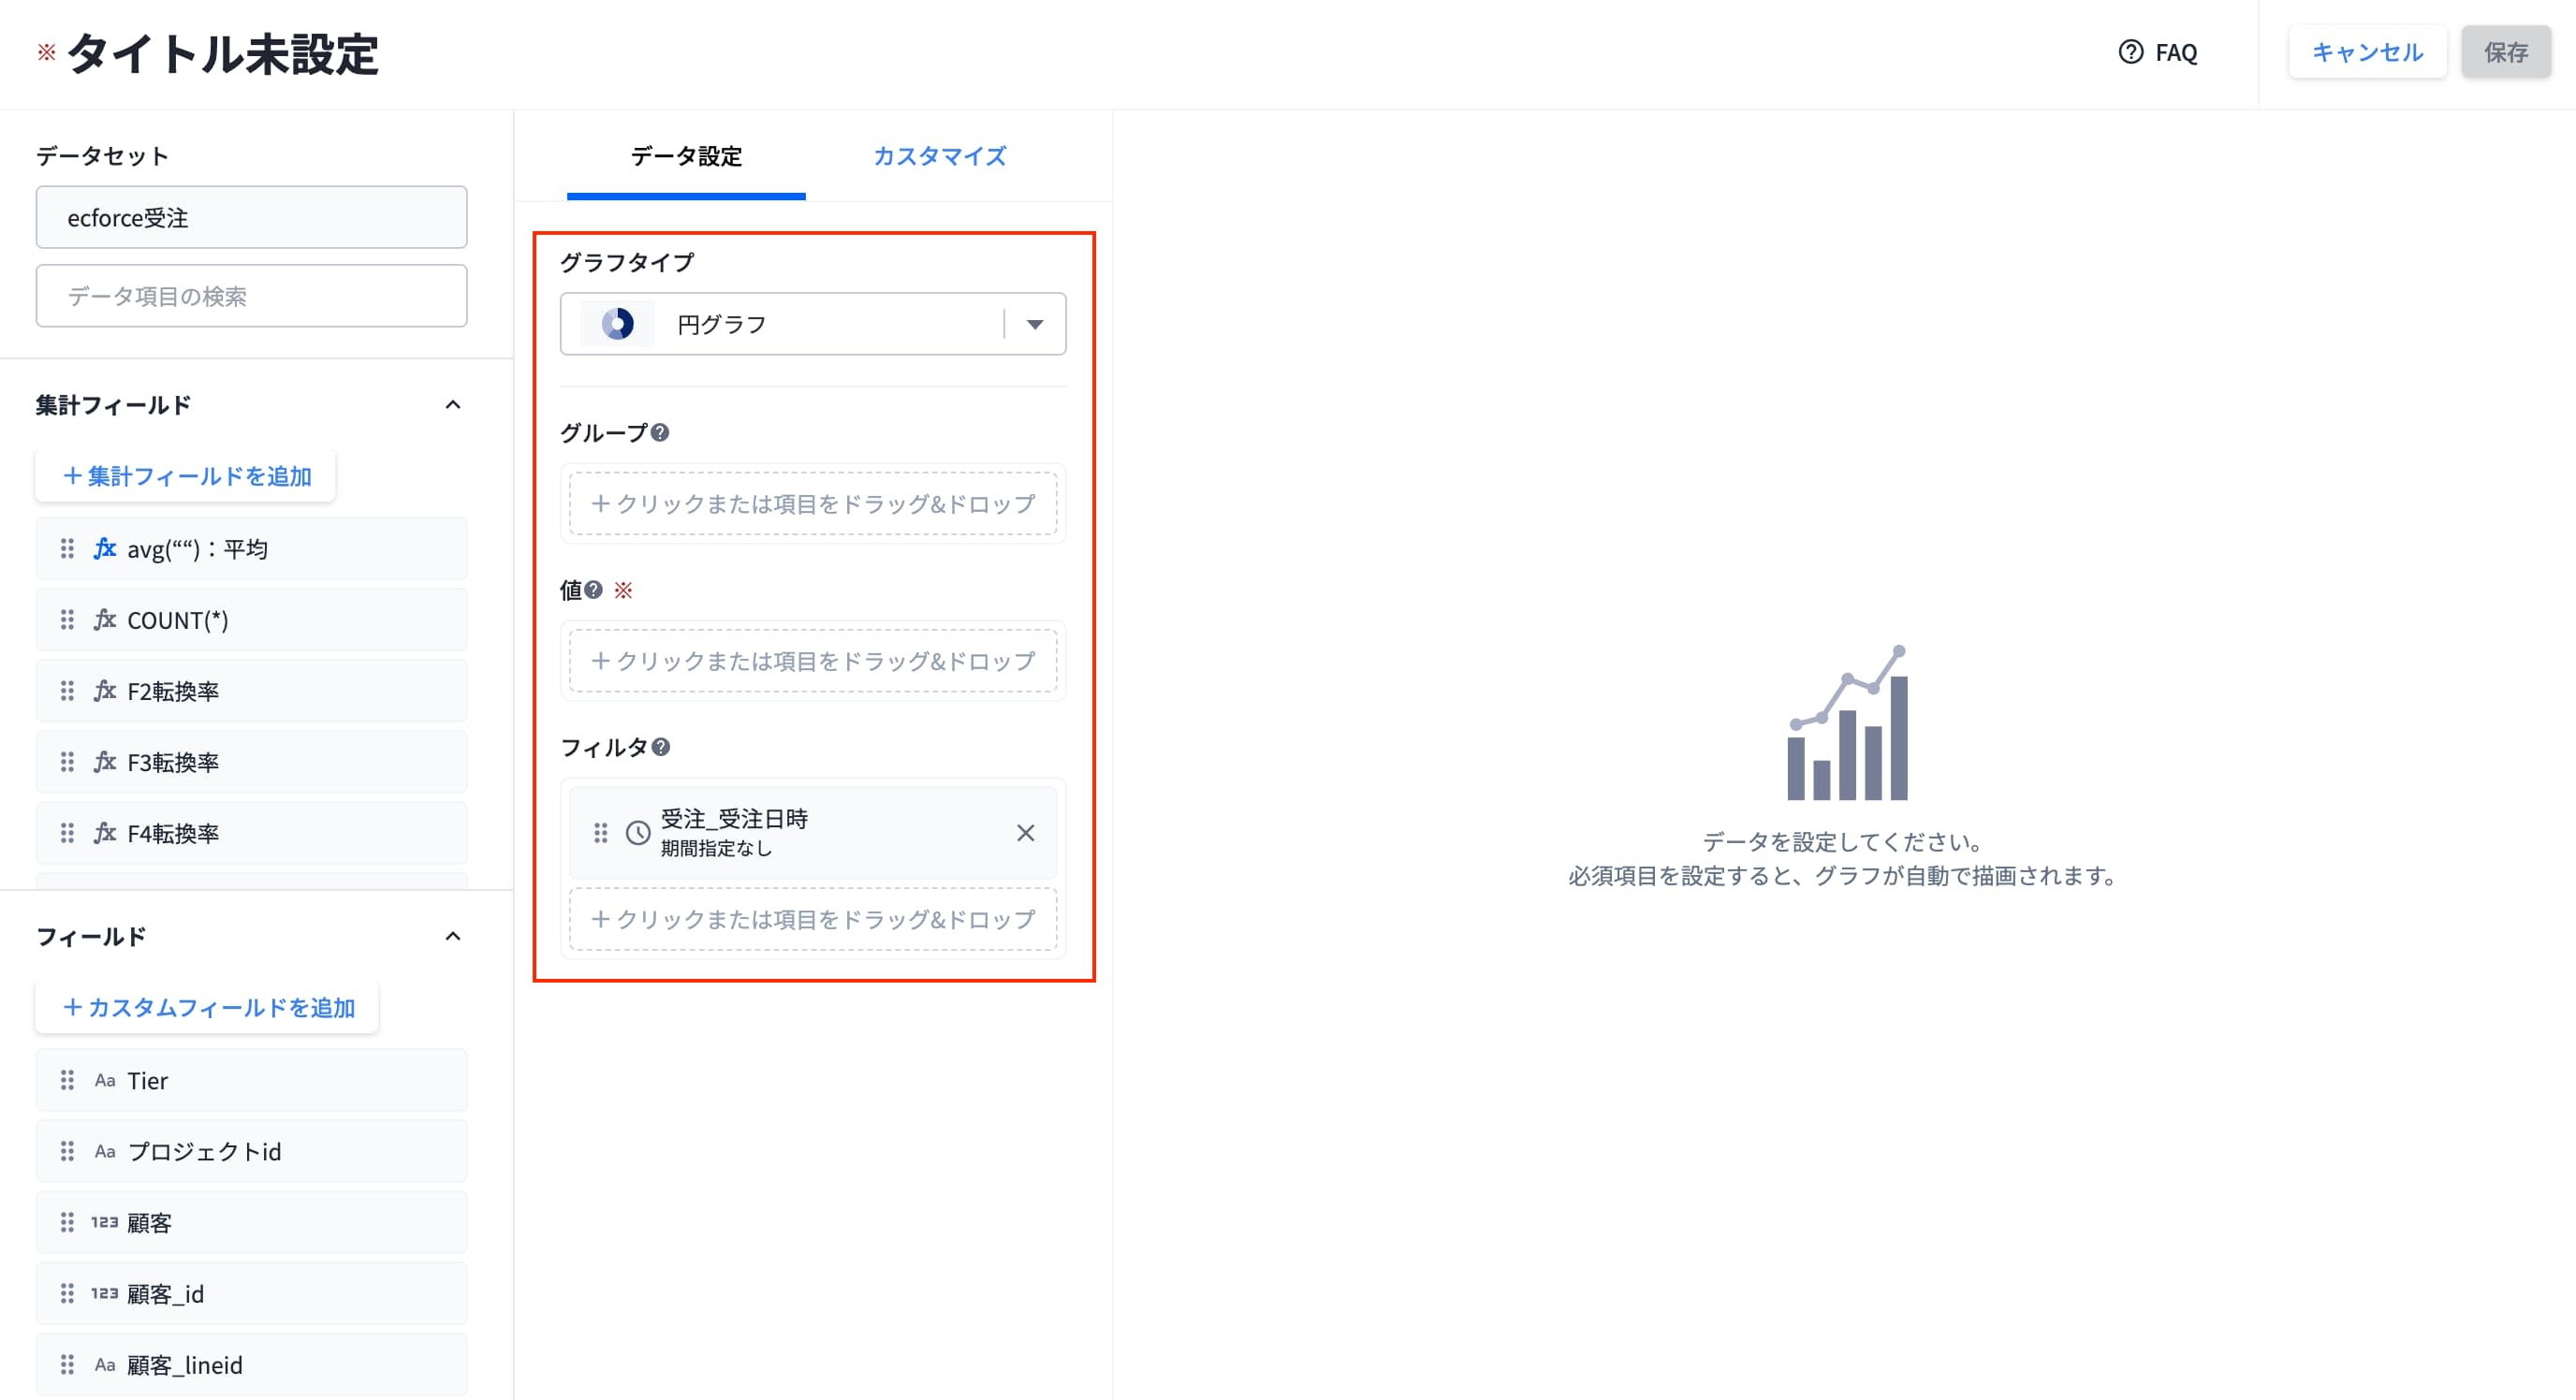The image size is (2576, 1400).
Task: Click the タイトル未設定 title
Action: [222, 54]
